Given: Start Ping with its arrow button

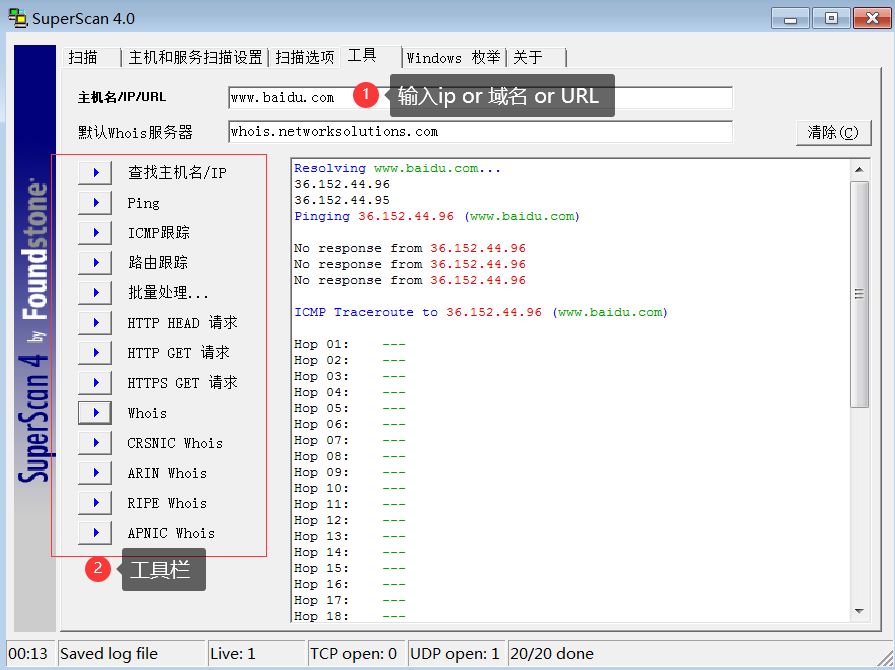Looking at the screenshot, I should click(95, 203).
